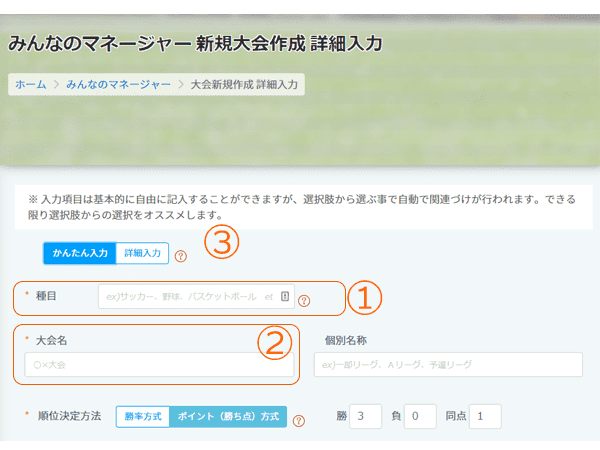This screenshot has width=600, height=450.
Task: Go to ホーム via breadcrumb
Action: [x=30, y=85]
